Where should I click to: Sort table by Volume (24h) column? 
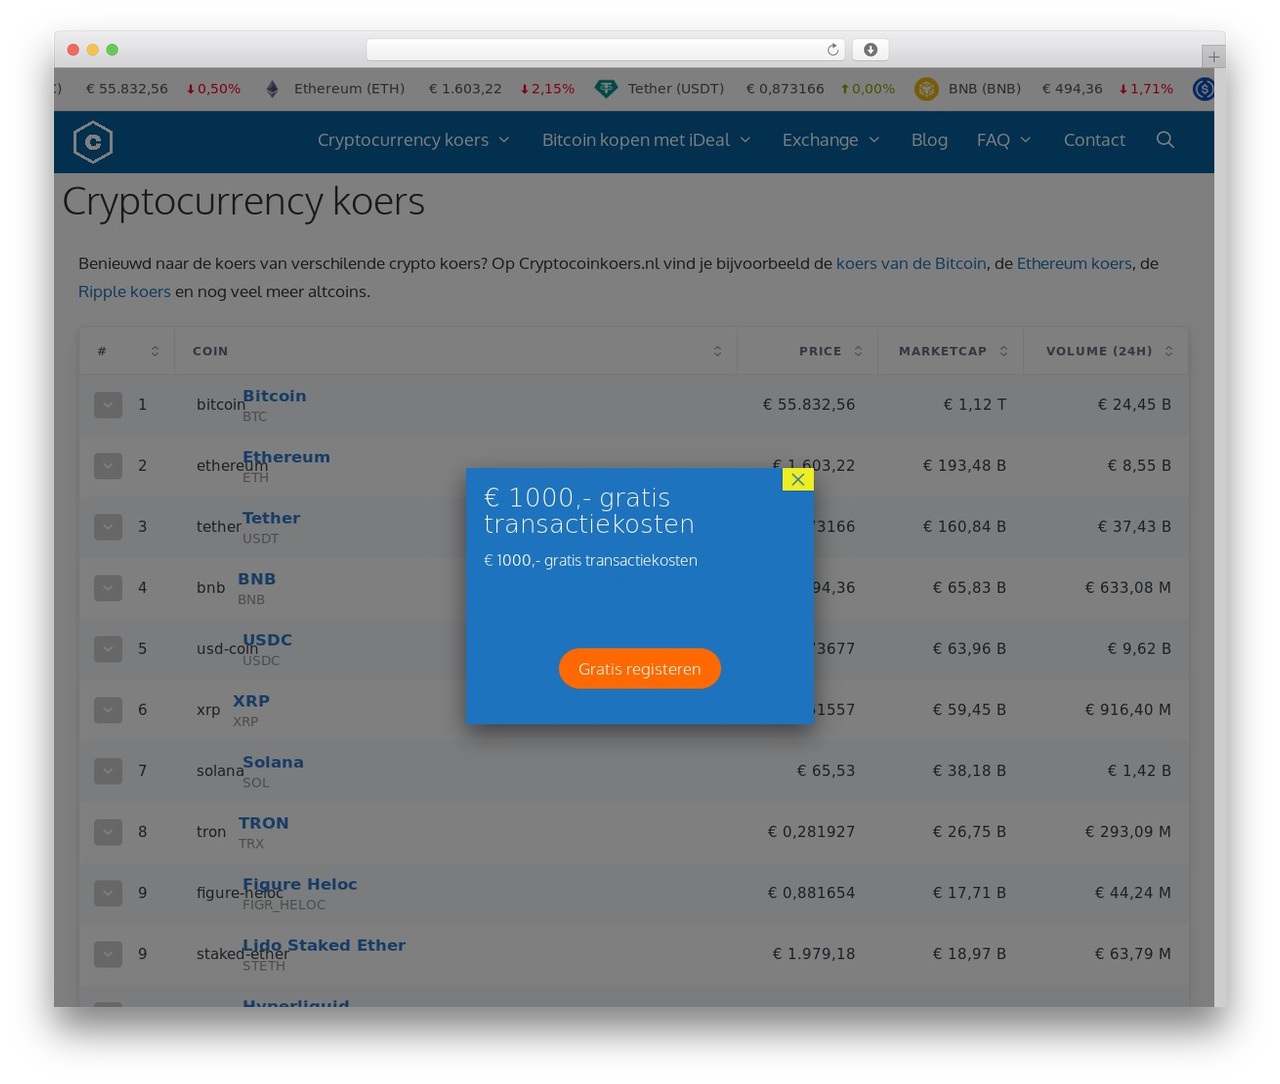(x=1106, y=351)
